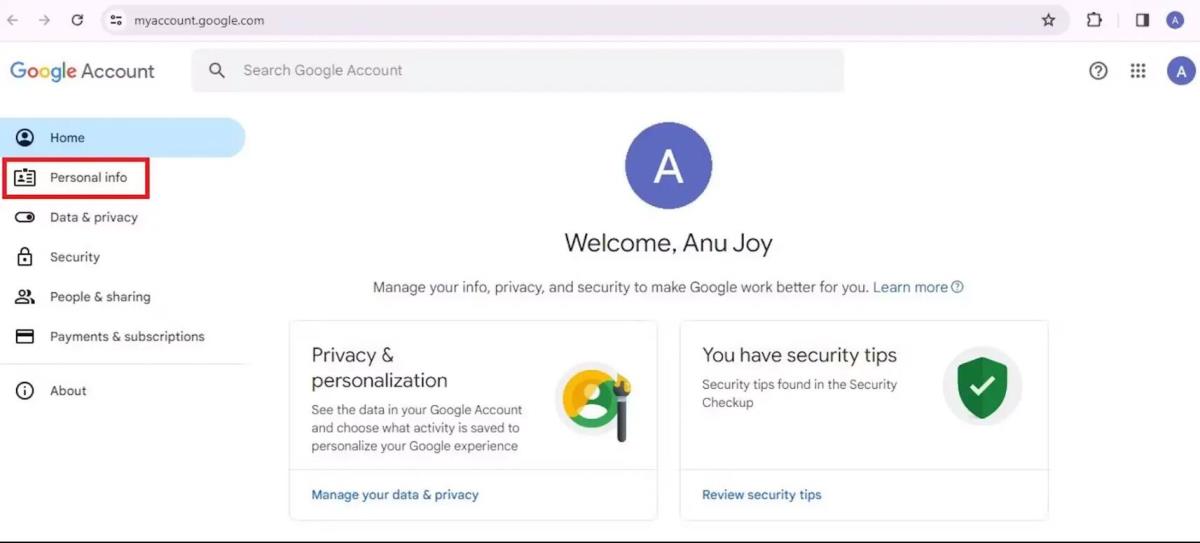Bookmark this page with the star icon
The height and width of the screenshot is (543, 1200).
click(x=1048, y=20)
